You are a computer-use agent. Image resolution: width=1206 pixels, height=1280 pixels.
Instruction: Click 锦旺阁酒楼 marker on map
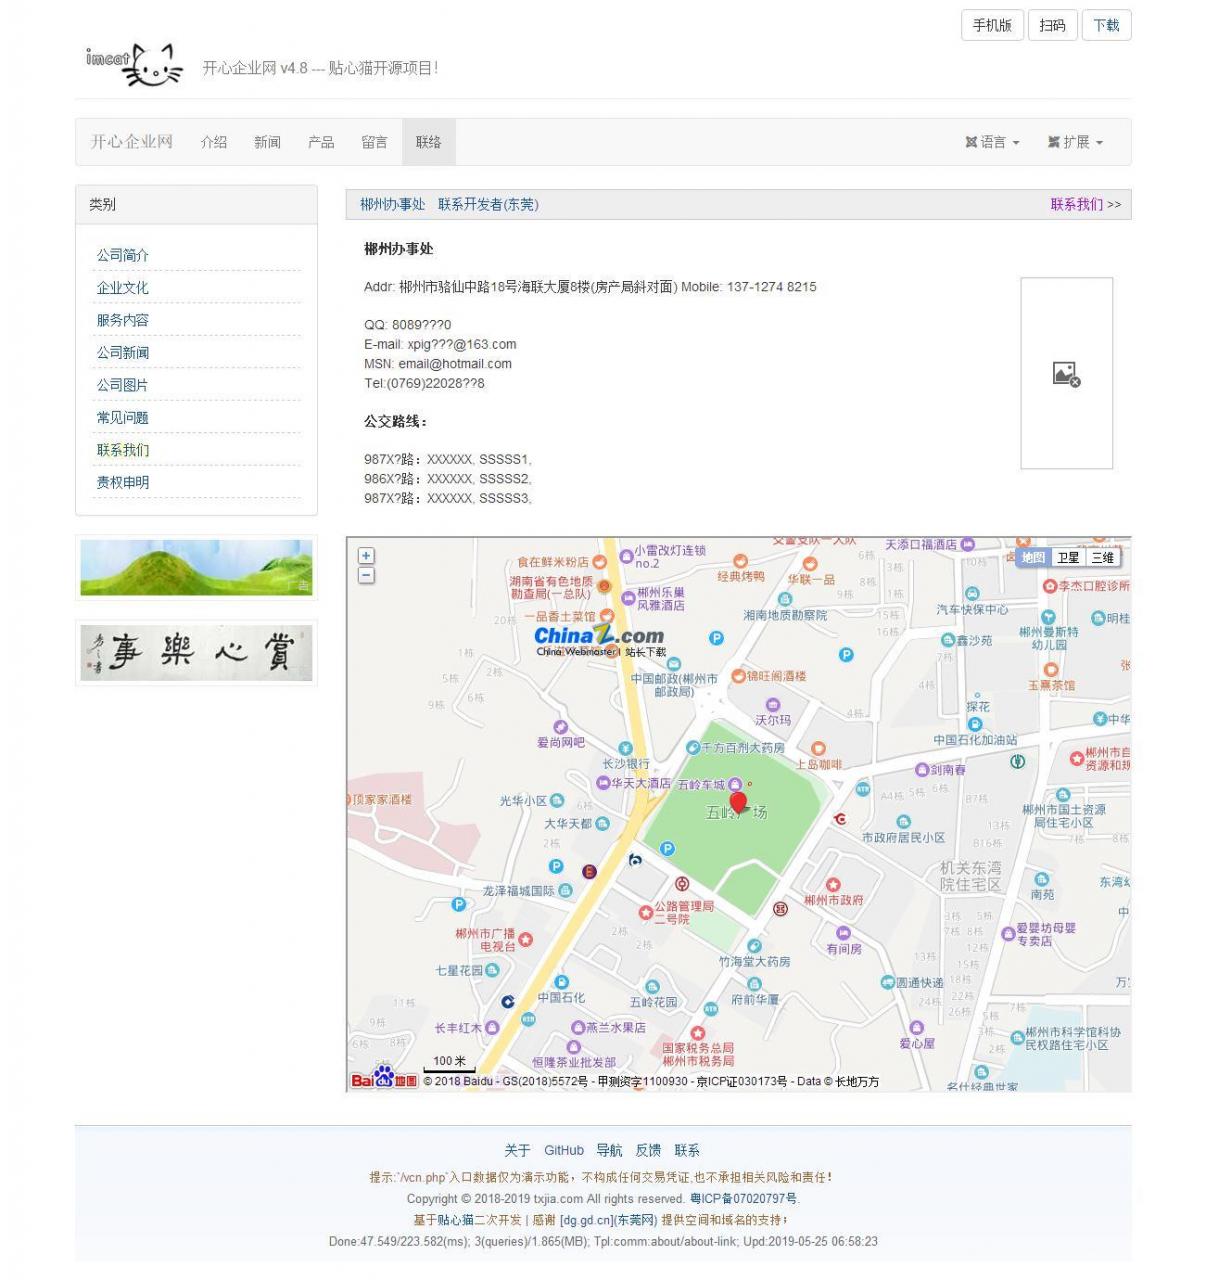[738, 677]
